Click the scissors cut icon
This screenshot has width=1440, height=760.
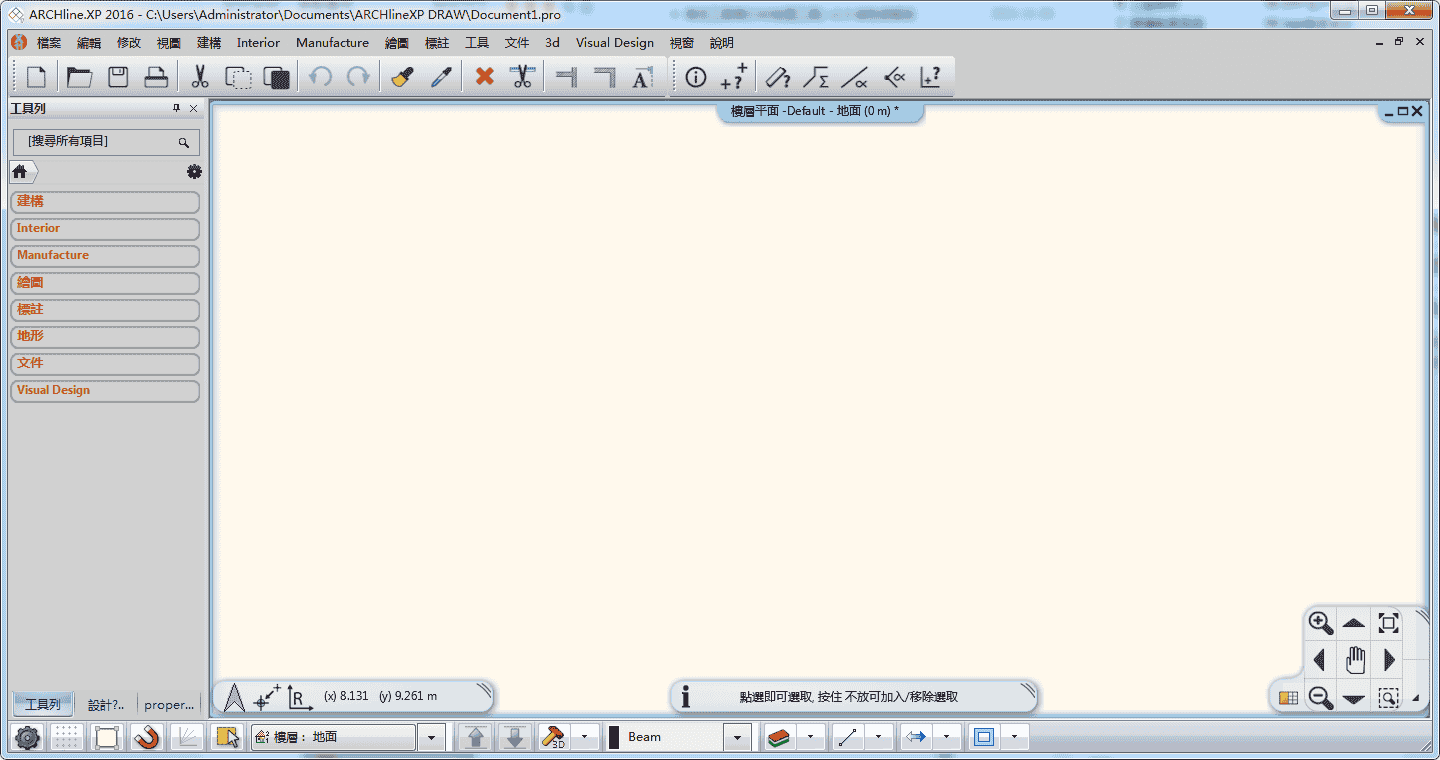click(x=200, y=77)
